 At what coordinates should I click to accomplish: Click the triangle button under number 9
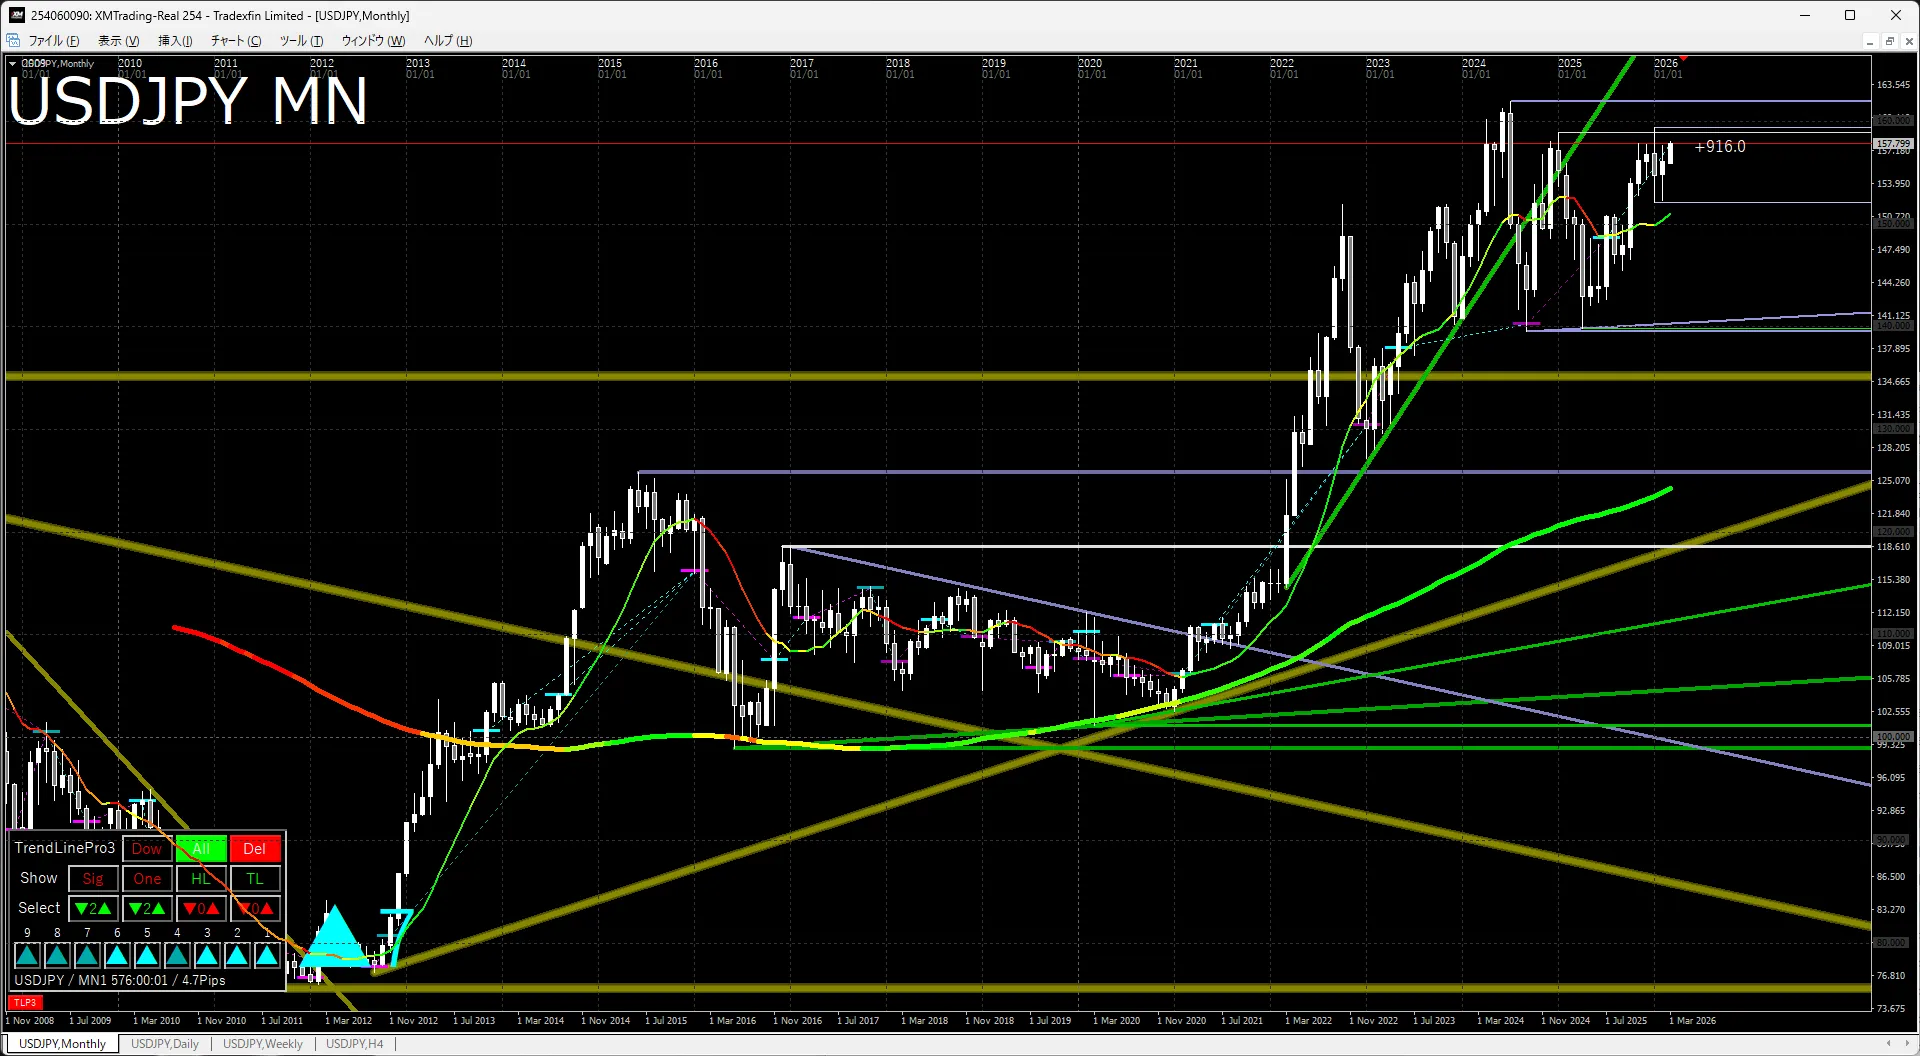28,956
